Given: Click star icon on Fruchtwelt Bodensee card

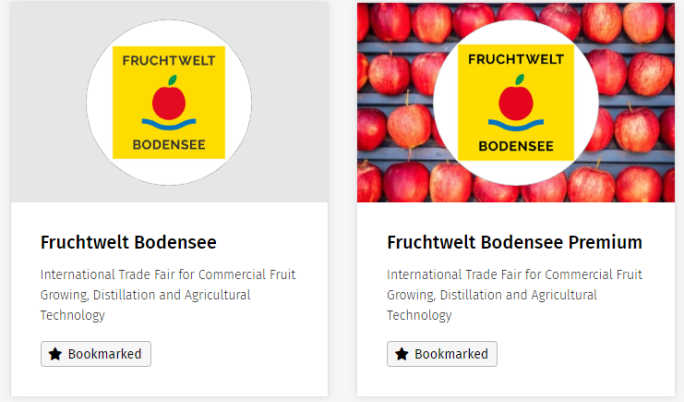Looking at the screenshot, I should click(55, 354).
